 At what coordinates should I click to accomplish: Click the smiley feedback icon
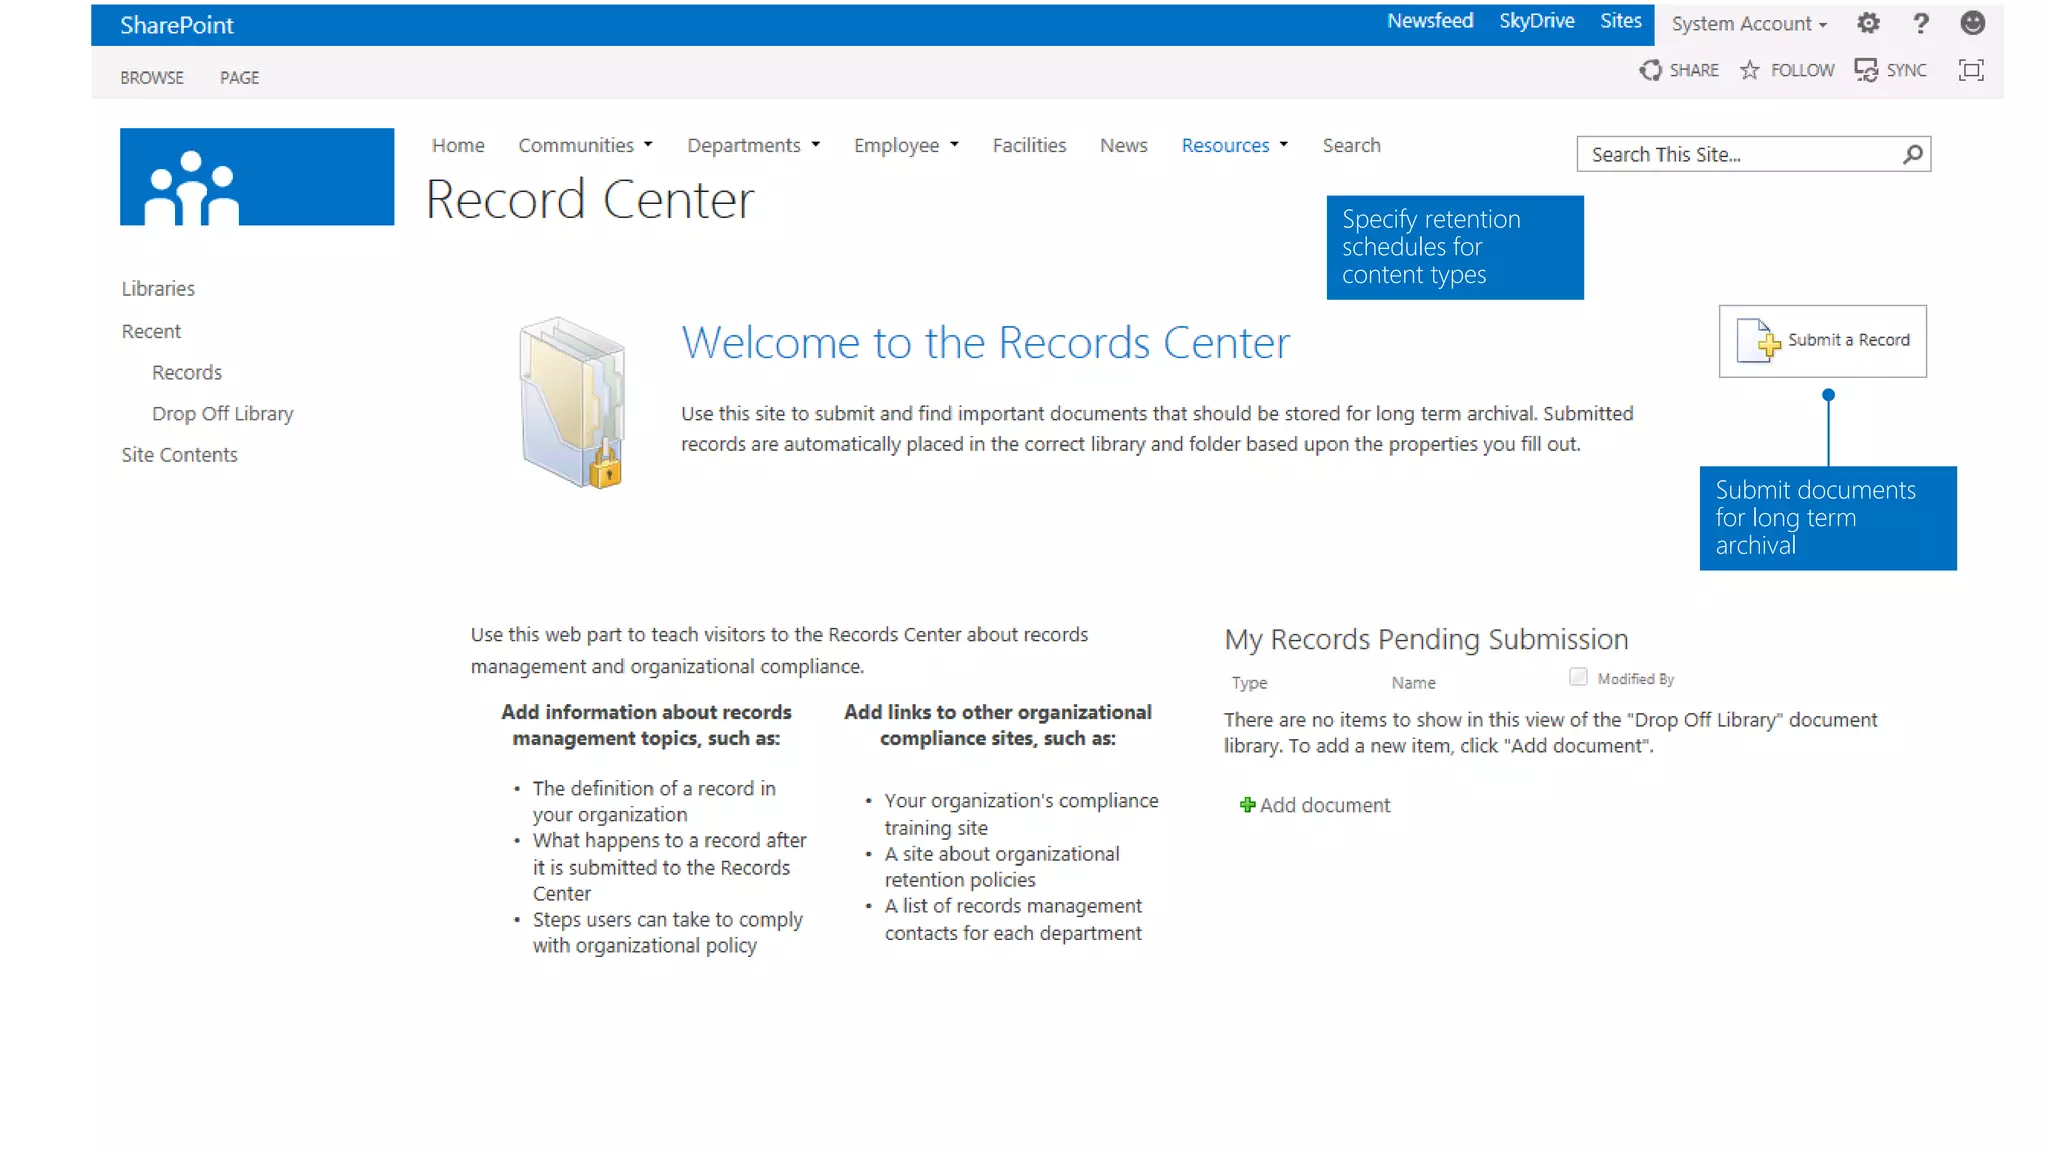[1972, 23]
